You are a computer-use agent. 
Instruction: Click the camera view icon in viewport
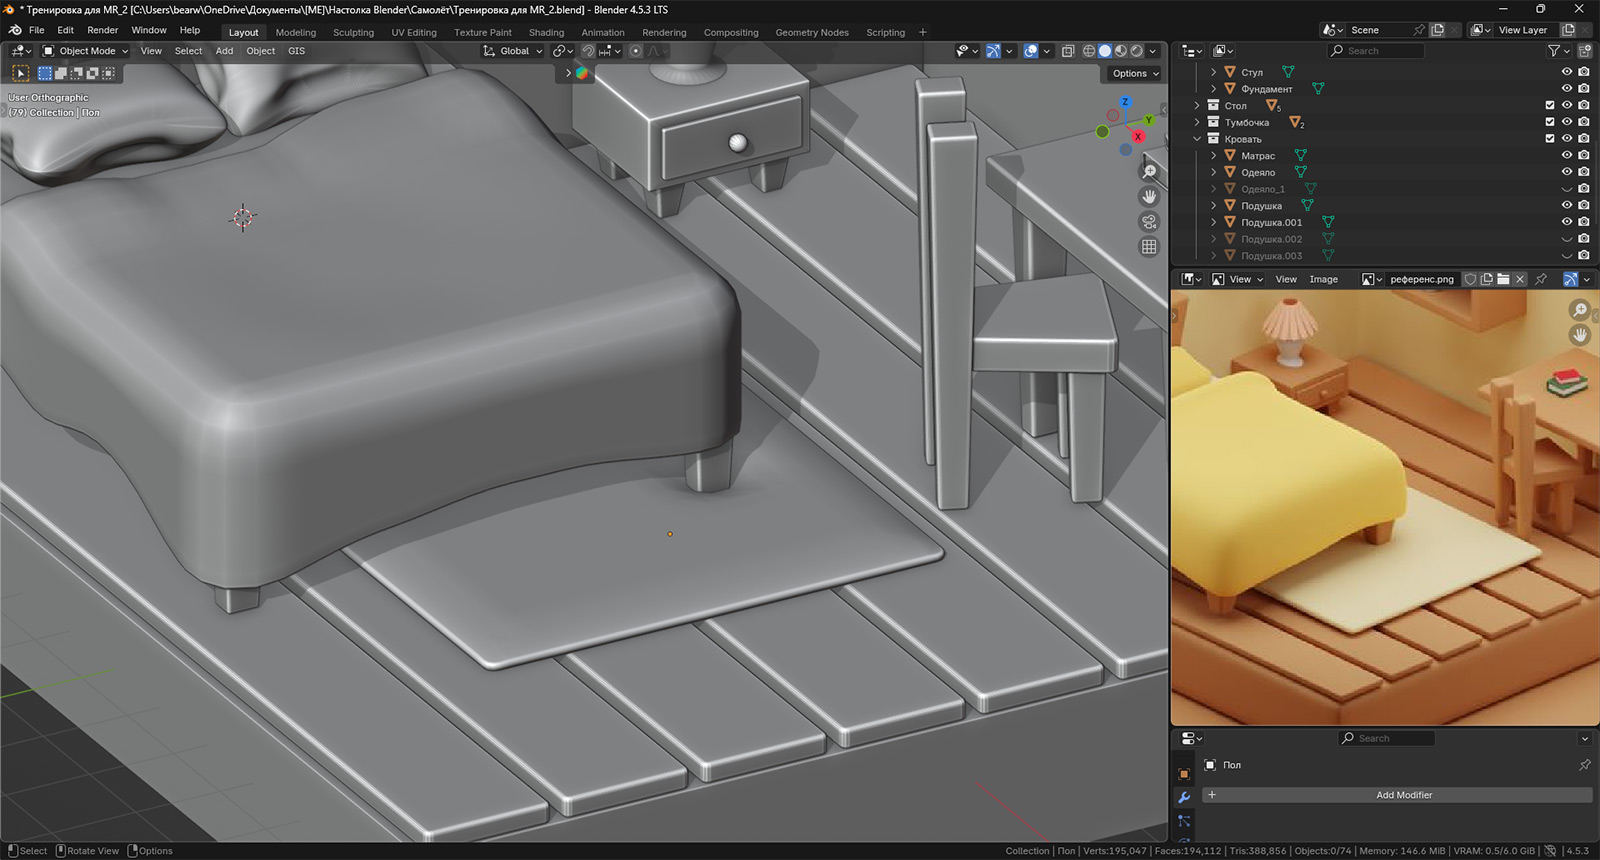click(1149, 222)
